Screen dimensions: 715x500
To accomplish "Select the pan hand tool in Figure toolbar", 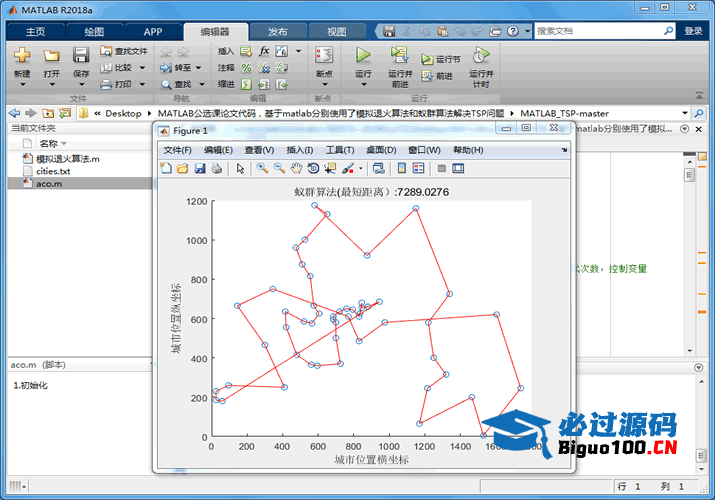I will click(x=296, y=168).
